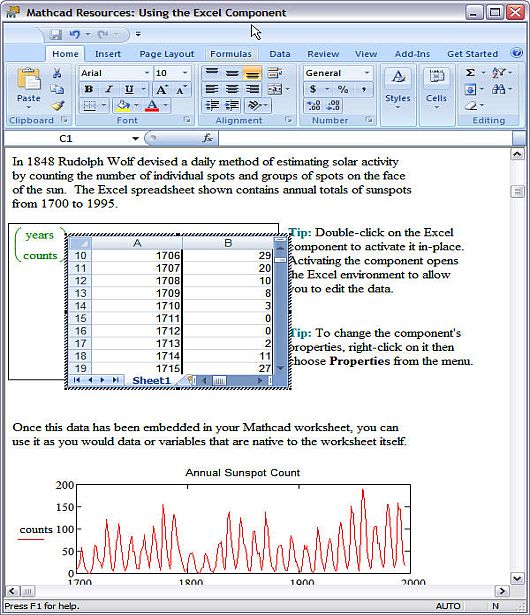Switch to the Data tab
This screenshot has width=530, height=615.
[280, 54]
